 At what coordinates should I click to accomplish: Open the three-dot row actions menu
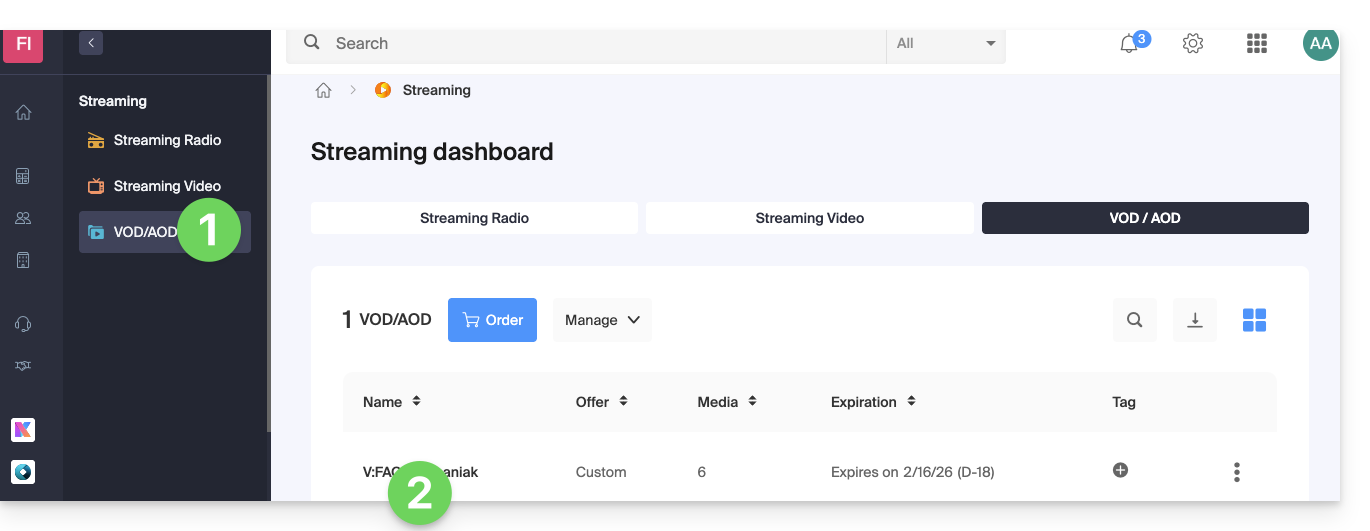coord(1237,472)
